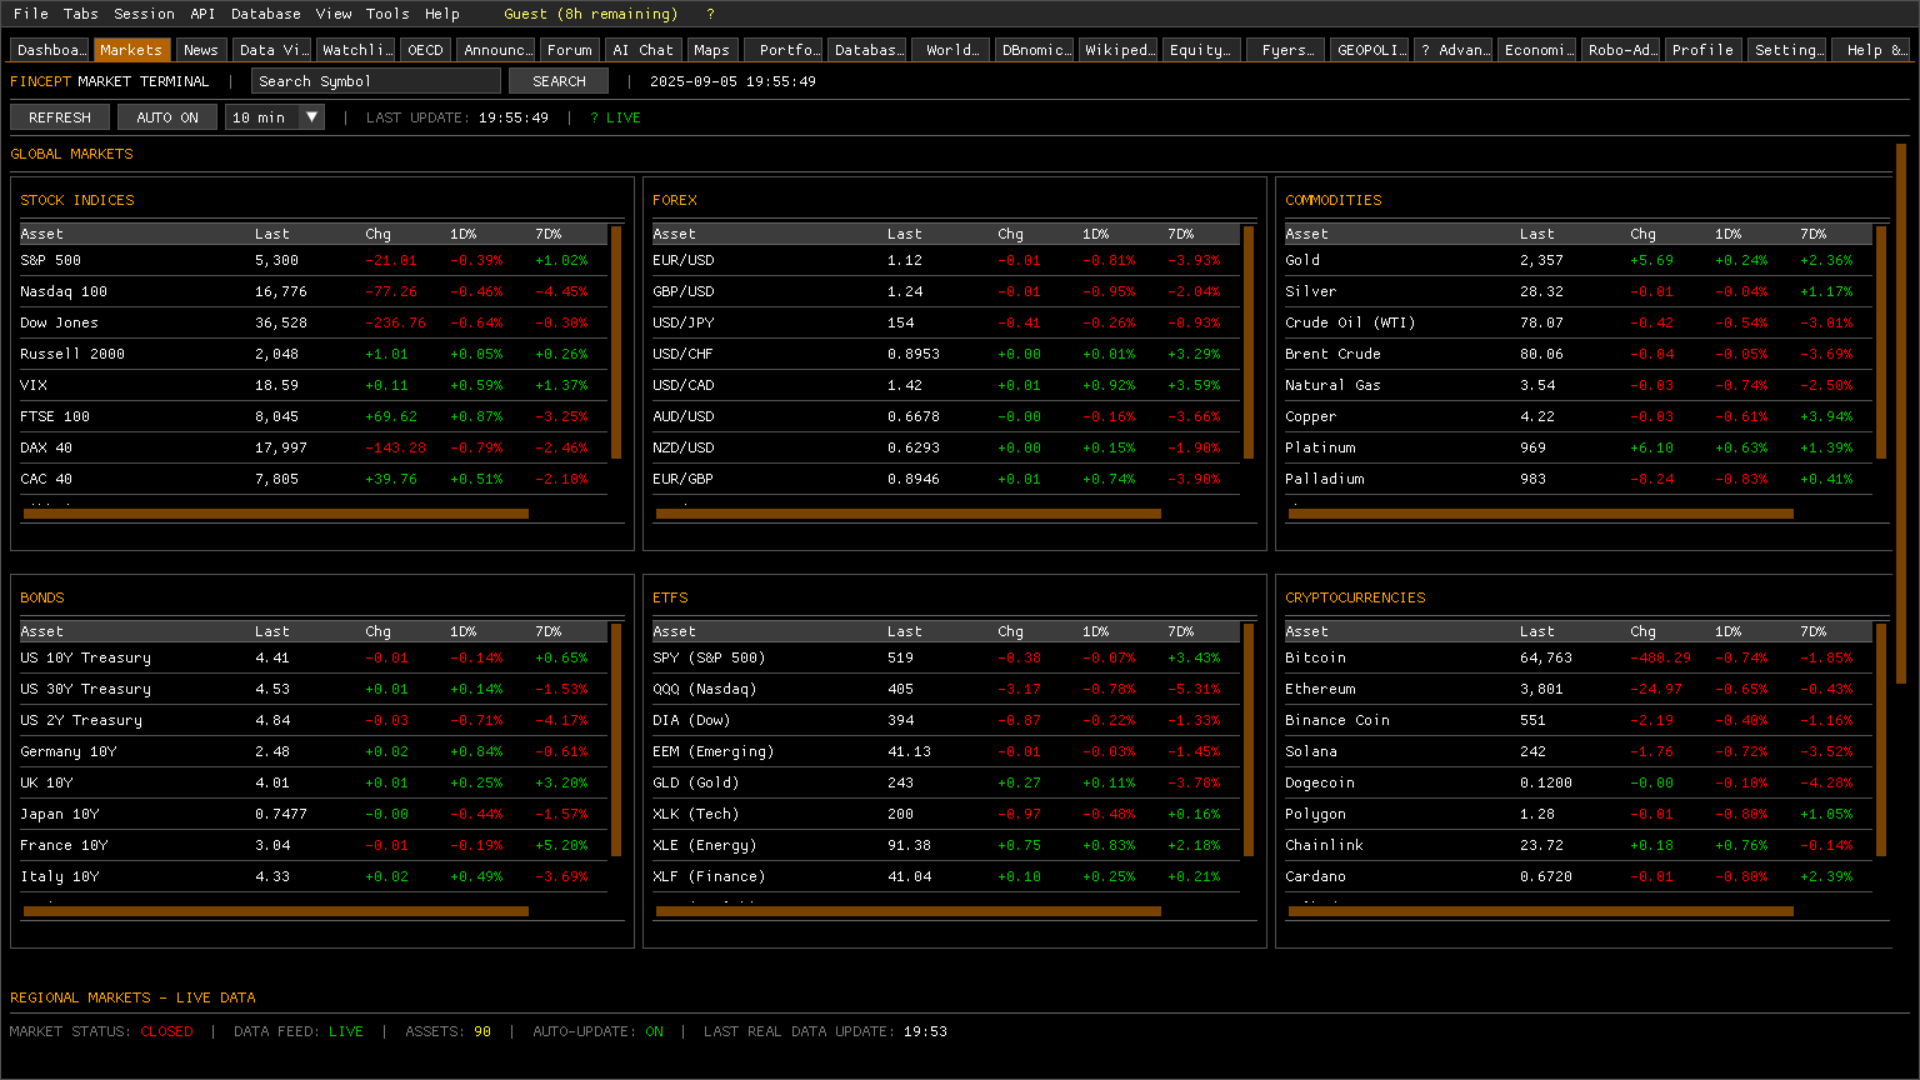This screenshot has width=1920, height=1080.
Task: Focus the Search Symbol input field
Action: point(375,81)
